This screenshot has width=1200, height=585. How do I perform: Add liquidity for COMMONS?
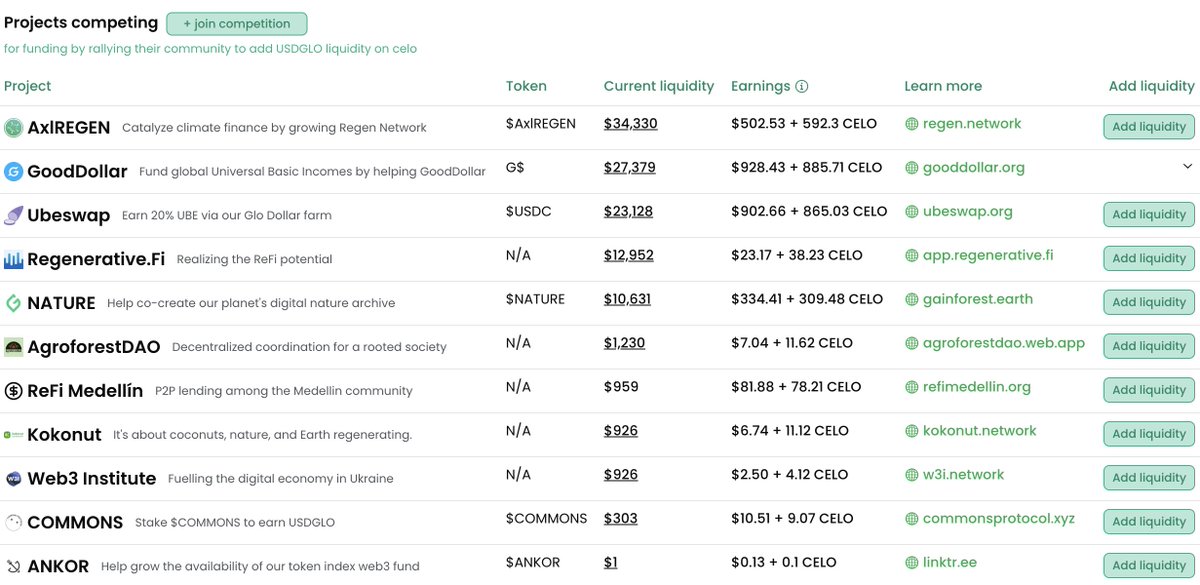pyautogui.click(x=1149, y=522)
